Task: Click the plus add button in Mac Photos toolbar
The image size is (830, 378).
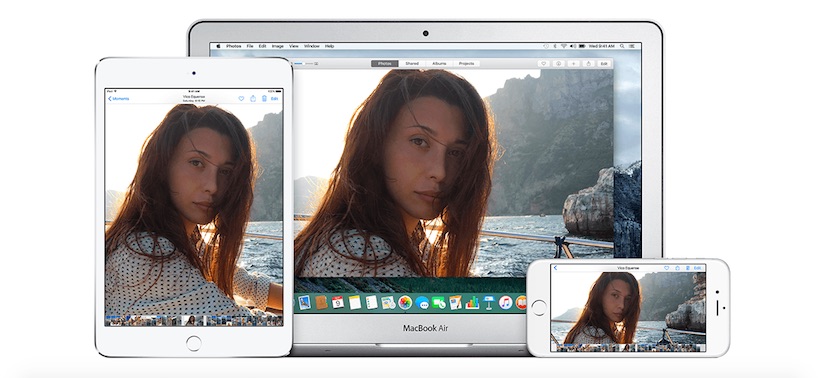Action: pos(573,64)
